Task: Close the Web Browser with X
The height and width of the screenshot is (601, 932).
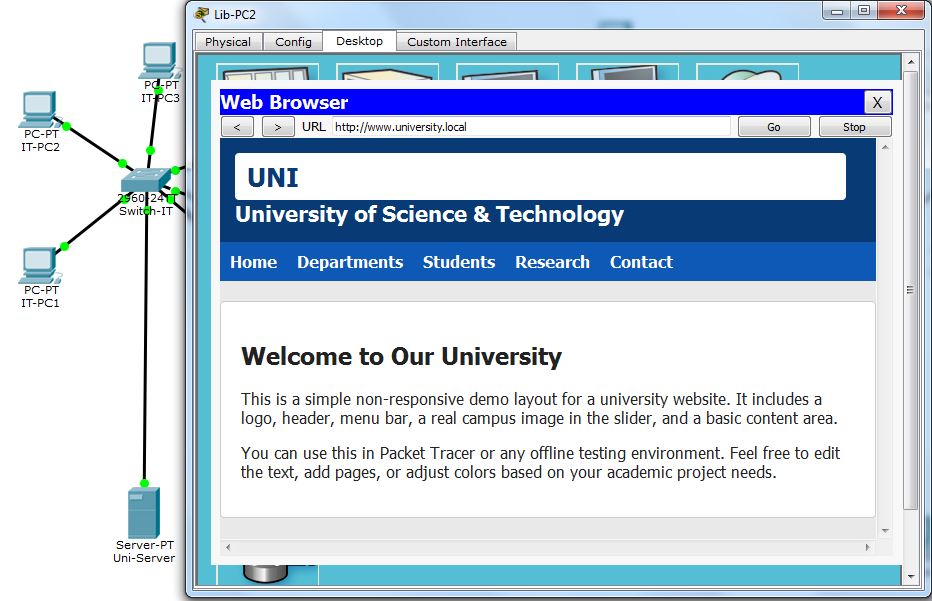Action: click(x=877, y=102)
